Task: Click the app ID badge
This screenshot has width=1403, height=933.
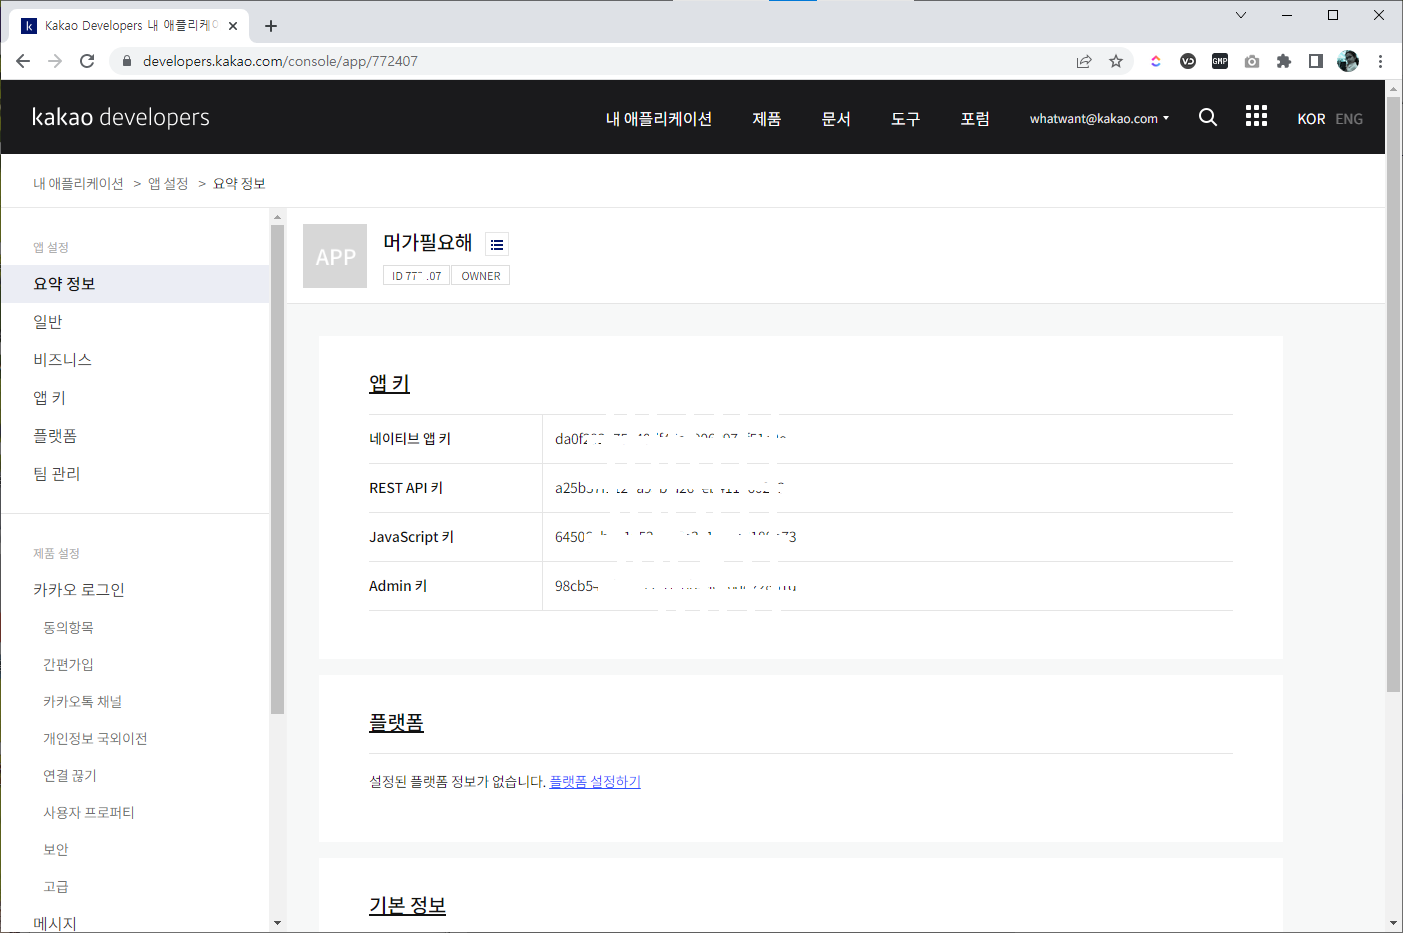Action: coord(416,276)
